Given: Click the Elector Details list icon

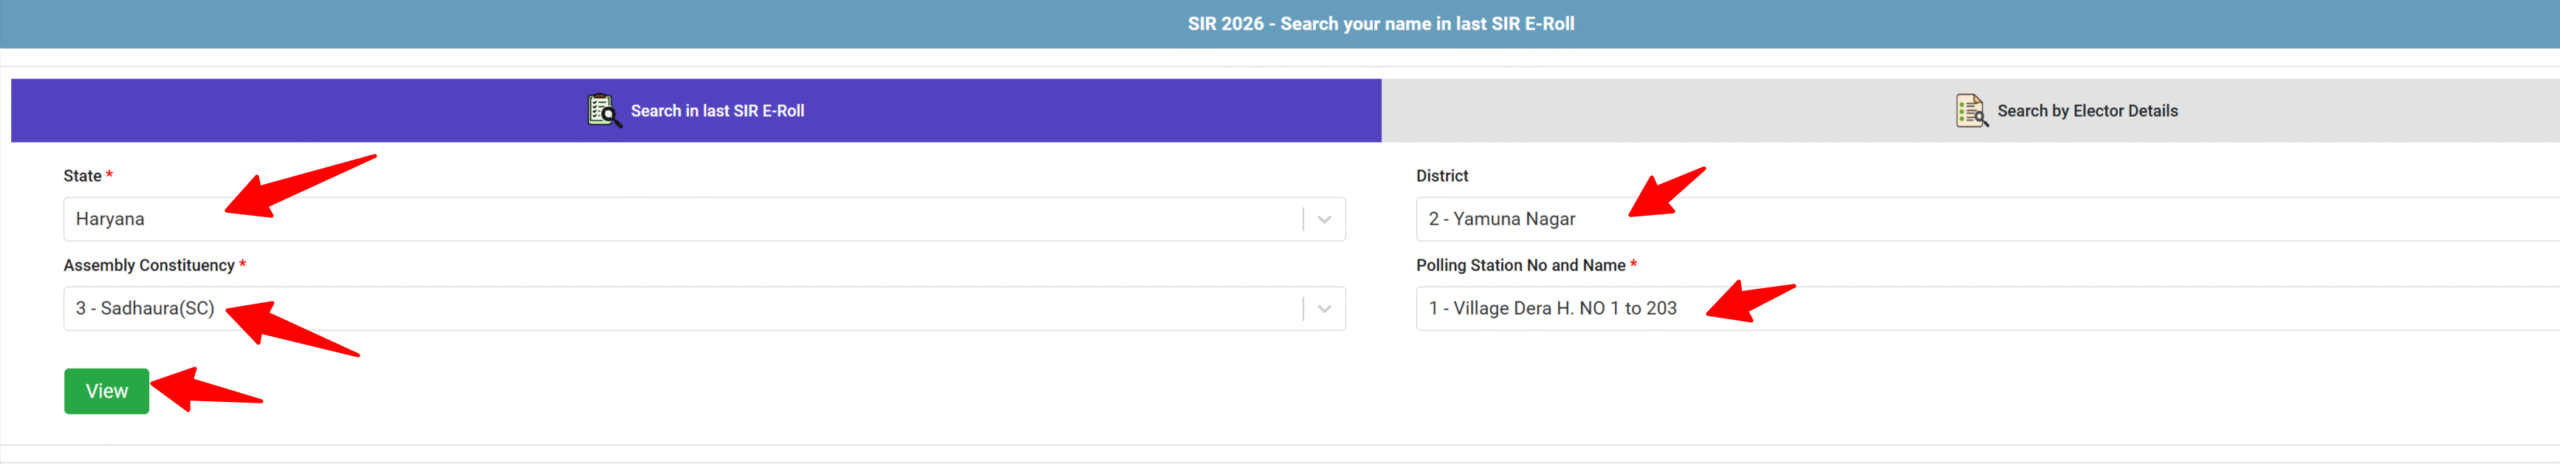Looking at the screenshot, I should [x=1971, y=110].
